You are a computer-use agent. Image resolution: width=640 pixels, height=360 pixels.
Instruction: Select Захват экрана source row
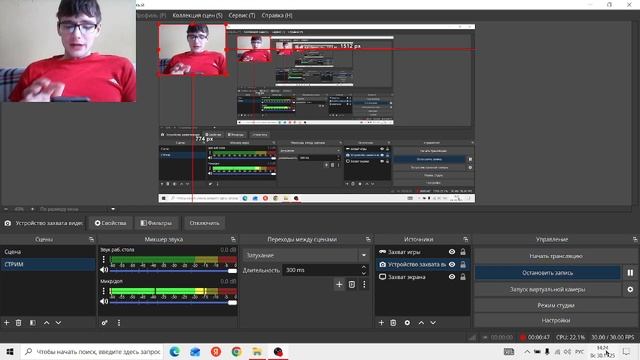click(x=422, y=277)
